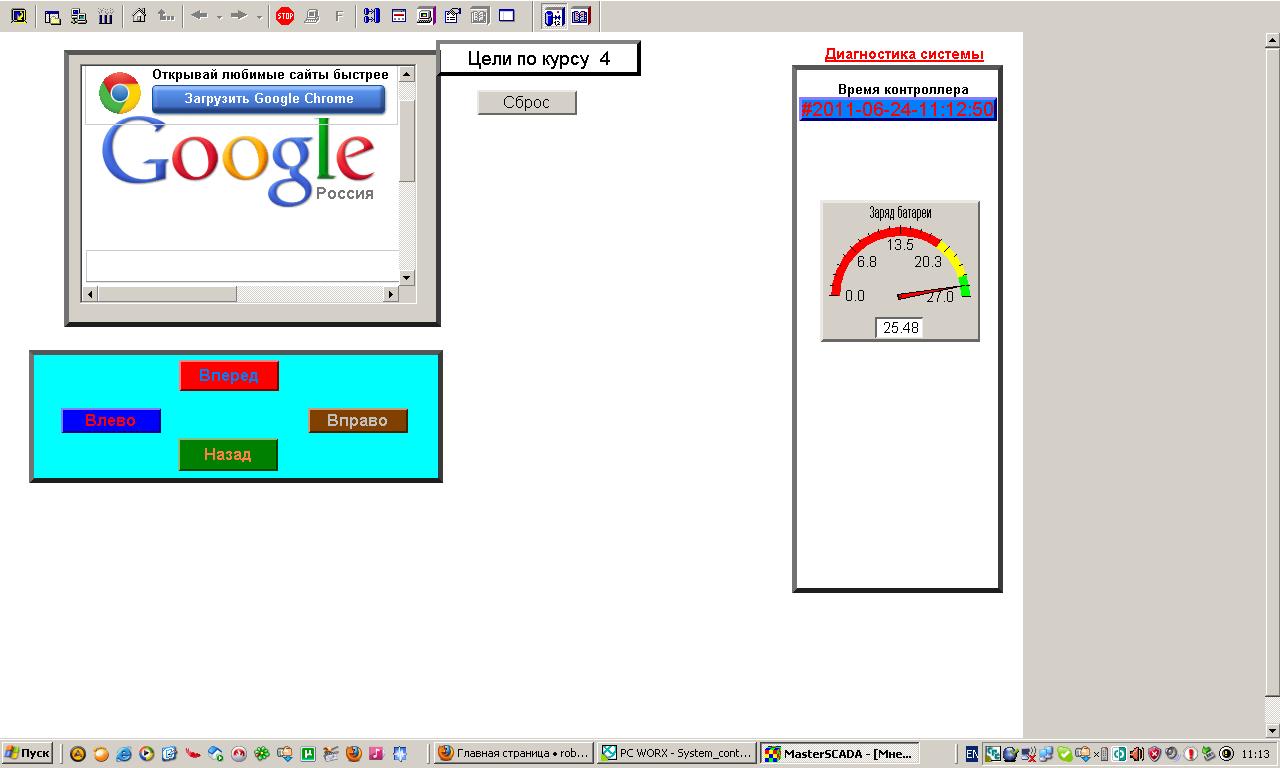
Task: Click the blue Влево button
Action: tap(111, 421)
